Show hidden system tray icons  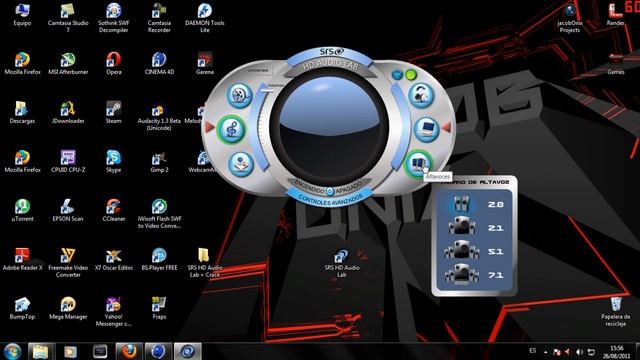(x=546, y=351)
